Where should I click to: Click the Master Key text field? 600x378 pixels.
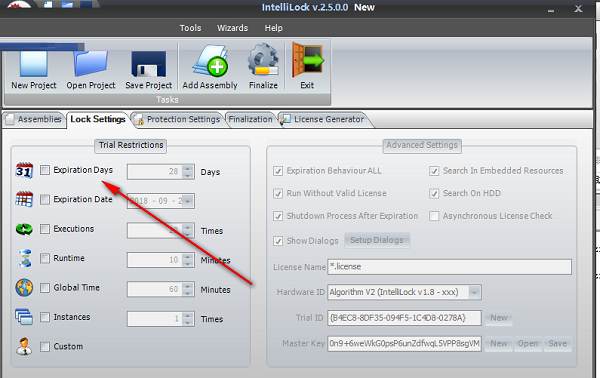pos(404,344)
